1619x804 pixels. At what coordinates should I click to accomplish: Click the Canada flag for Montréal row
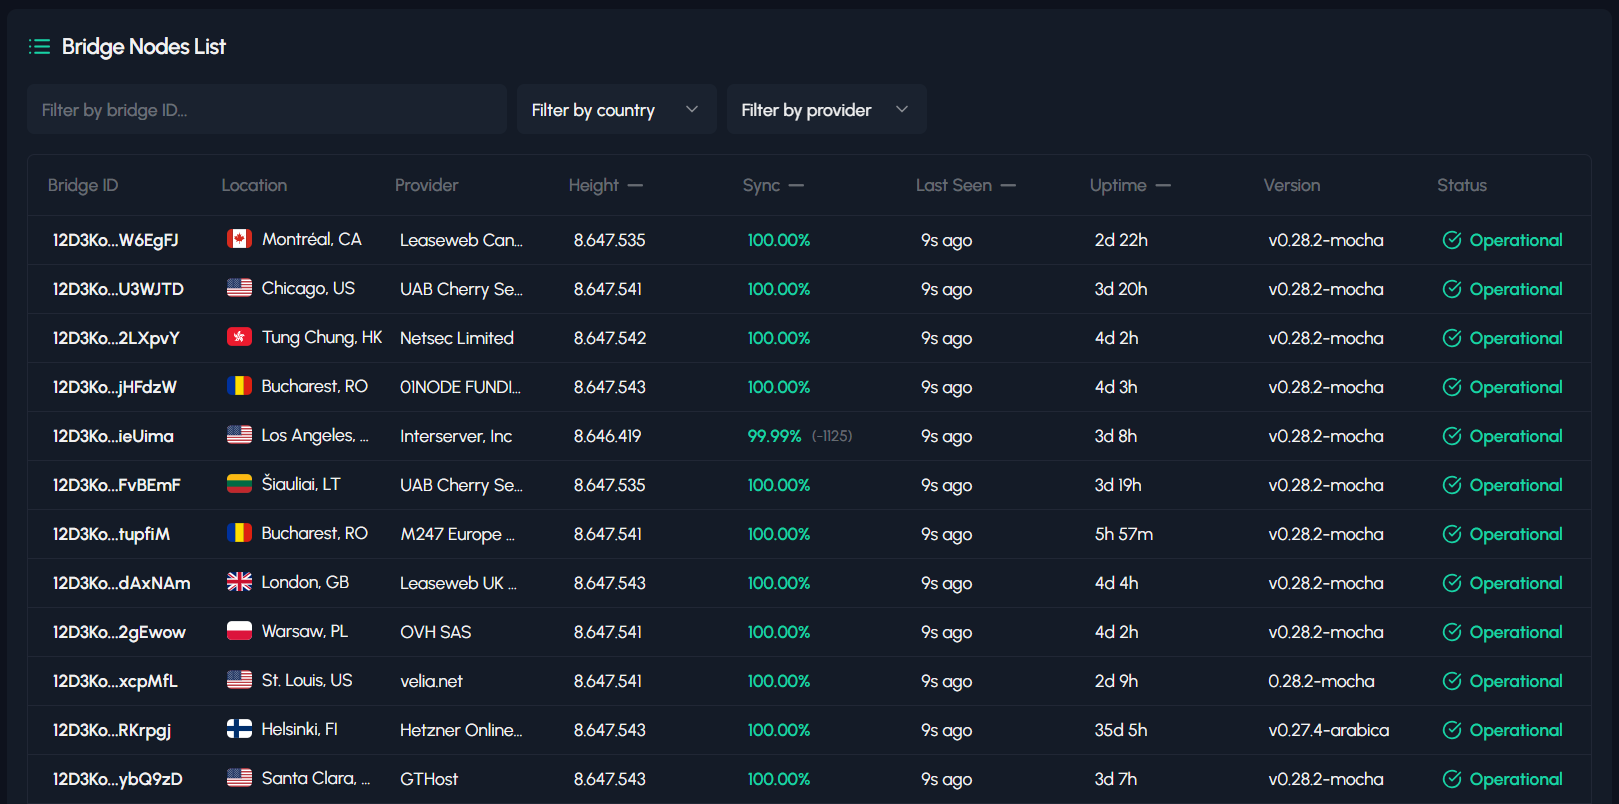pyautogui.click(x=239, y=239)
